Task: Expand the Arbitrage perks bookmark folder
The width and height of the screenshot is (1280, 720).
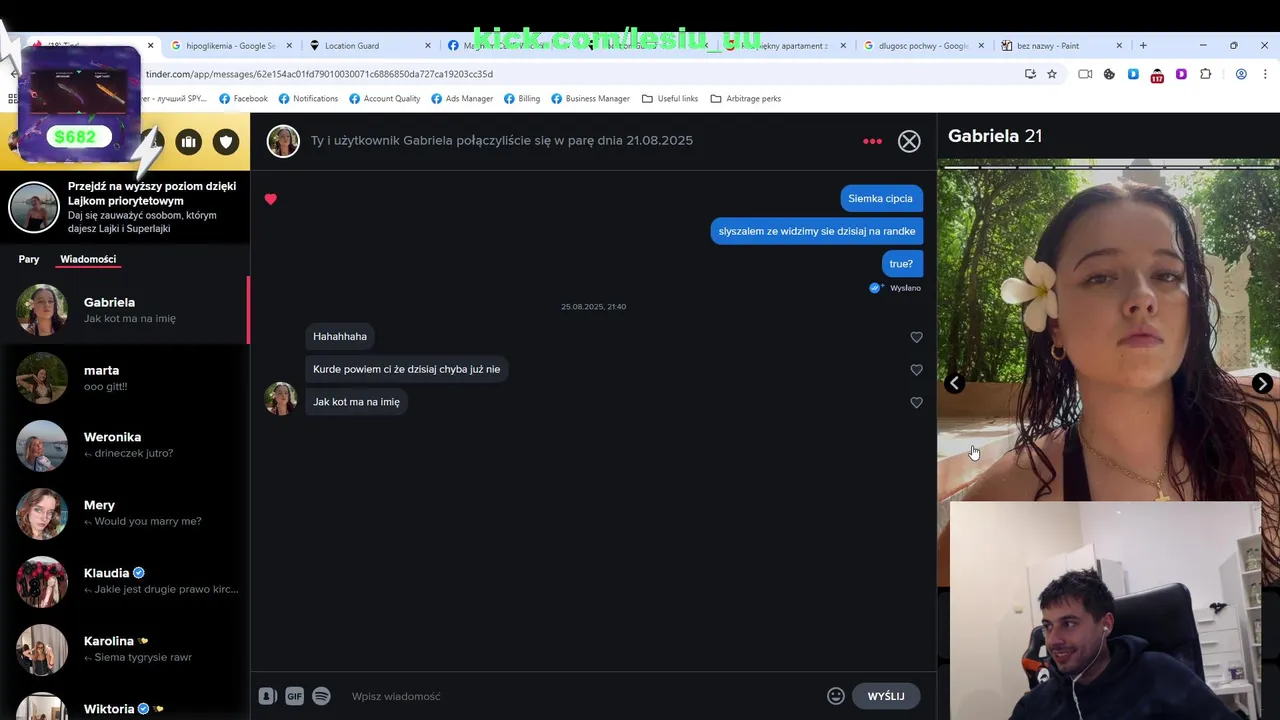Action: click(745, 99)
